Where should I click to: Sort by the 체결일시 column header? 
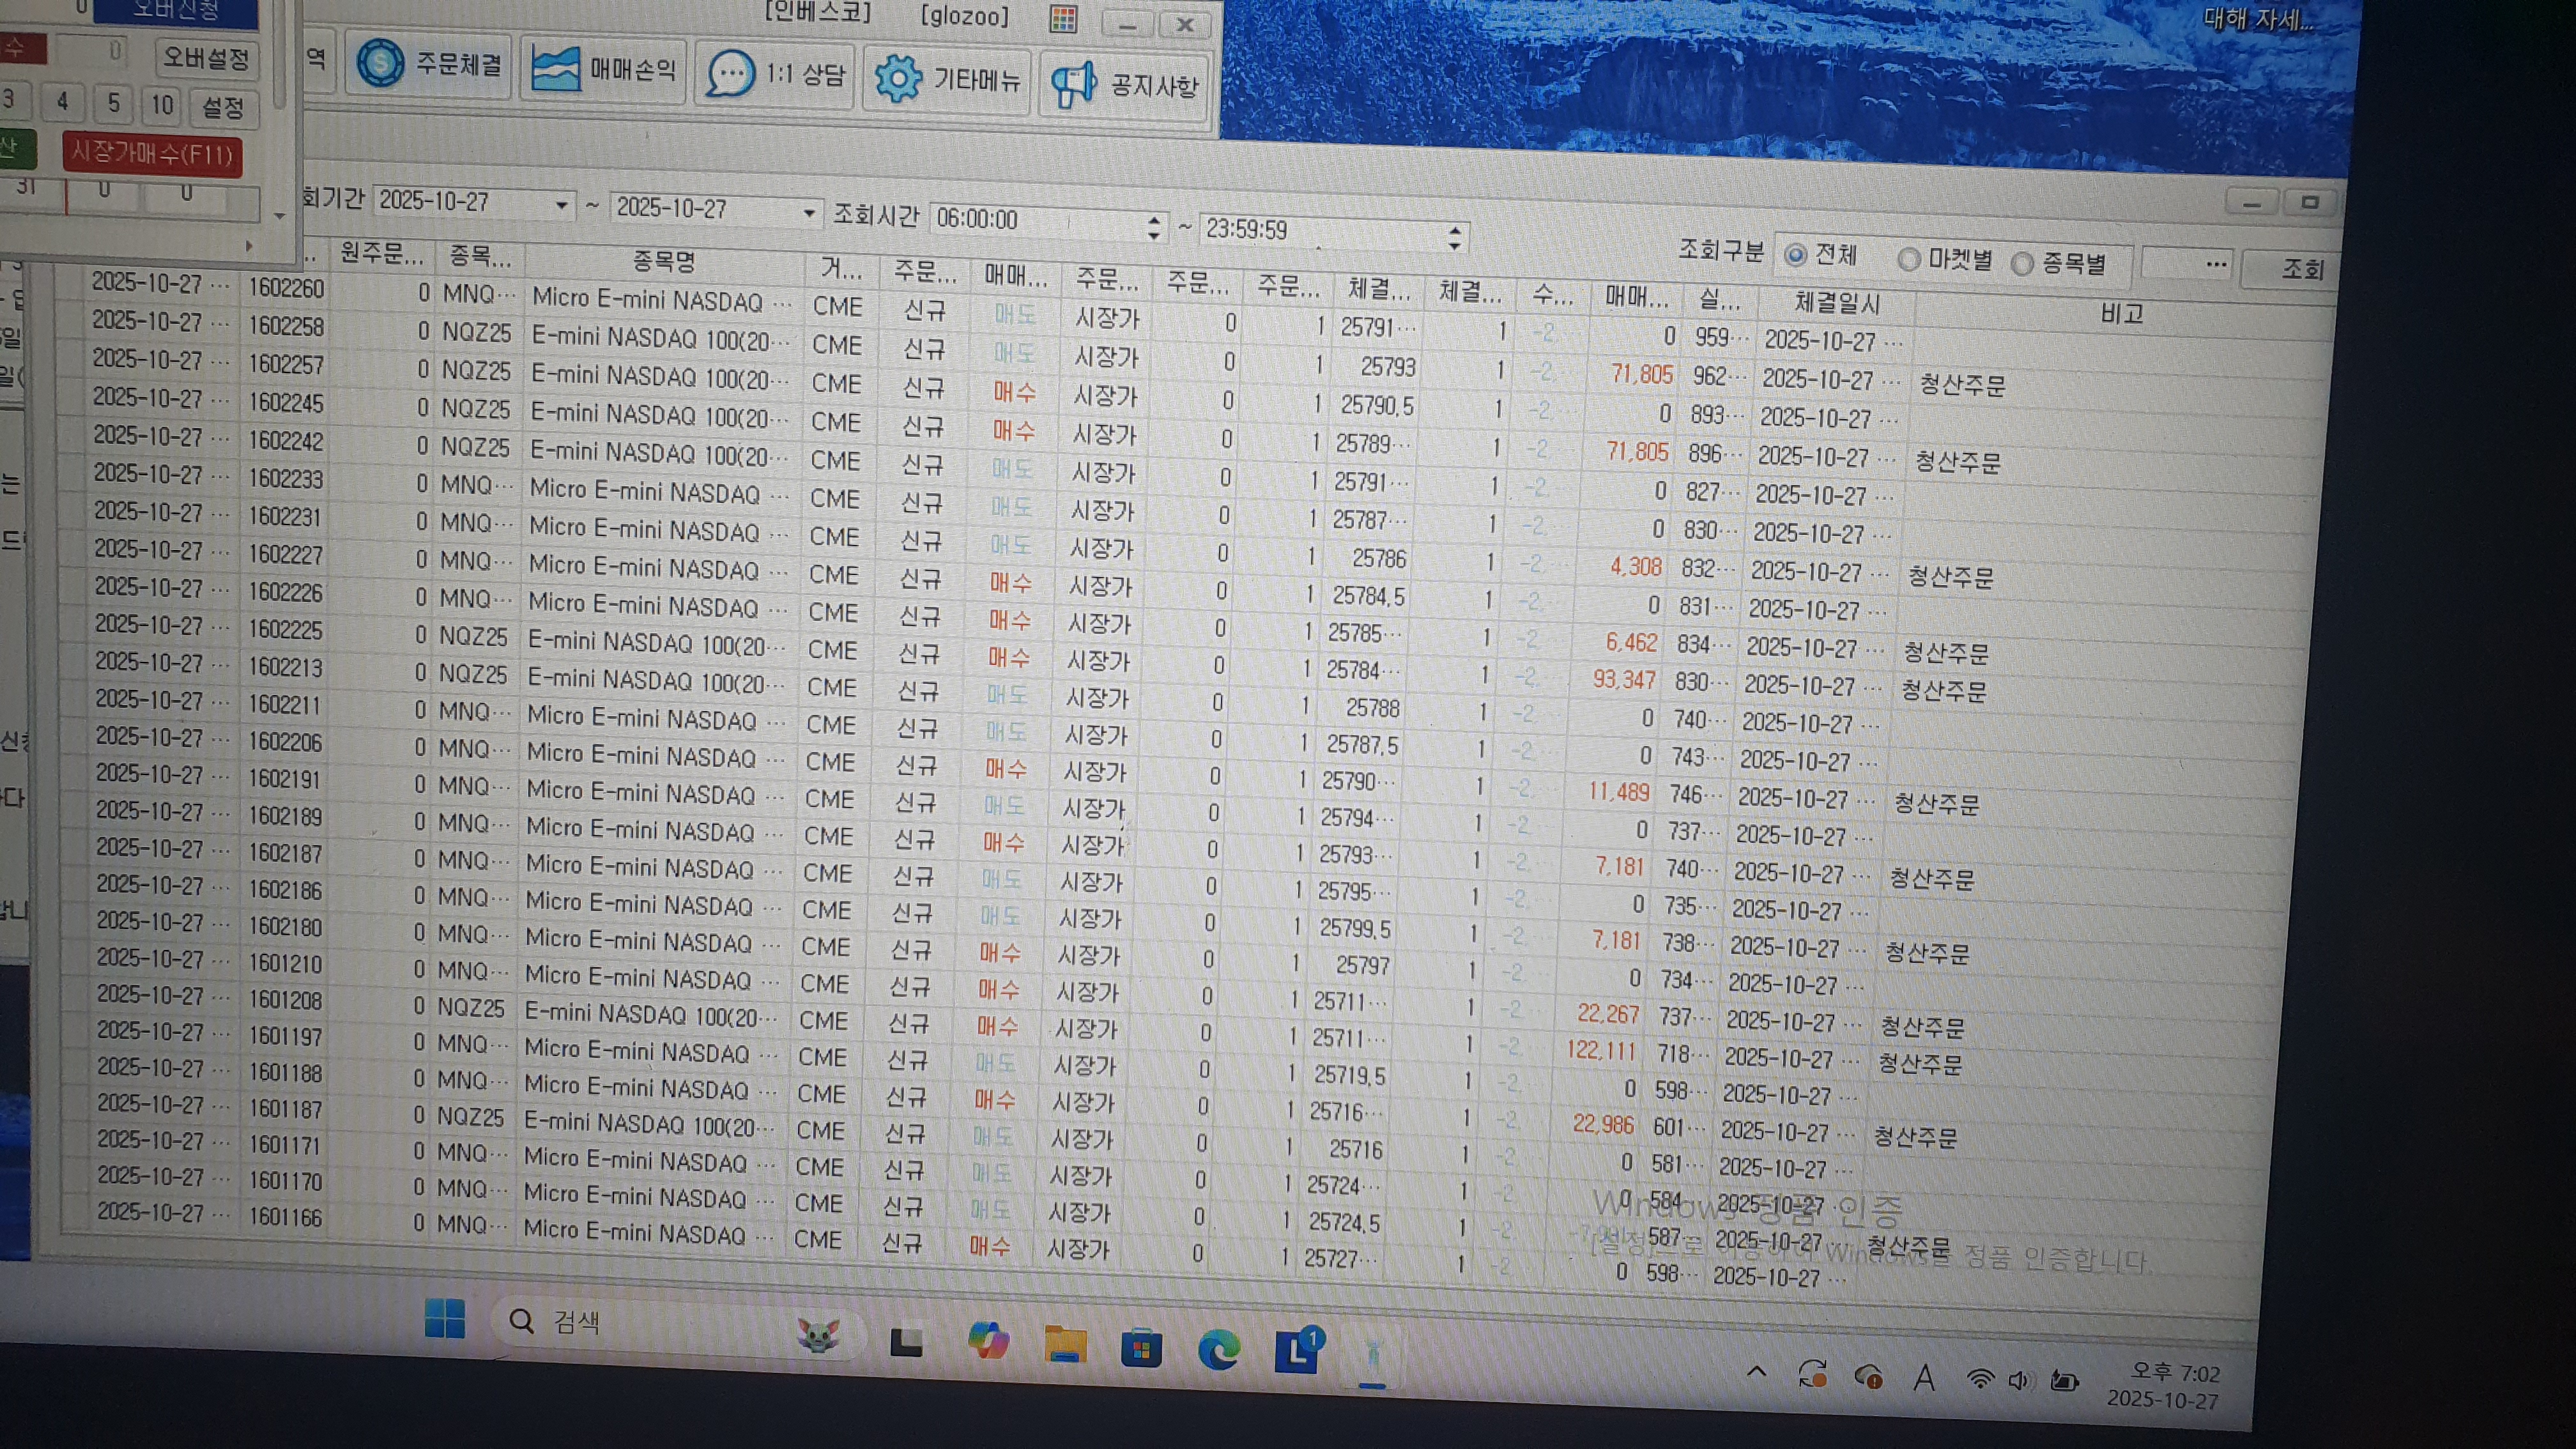pos(1837,304)
